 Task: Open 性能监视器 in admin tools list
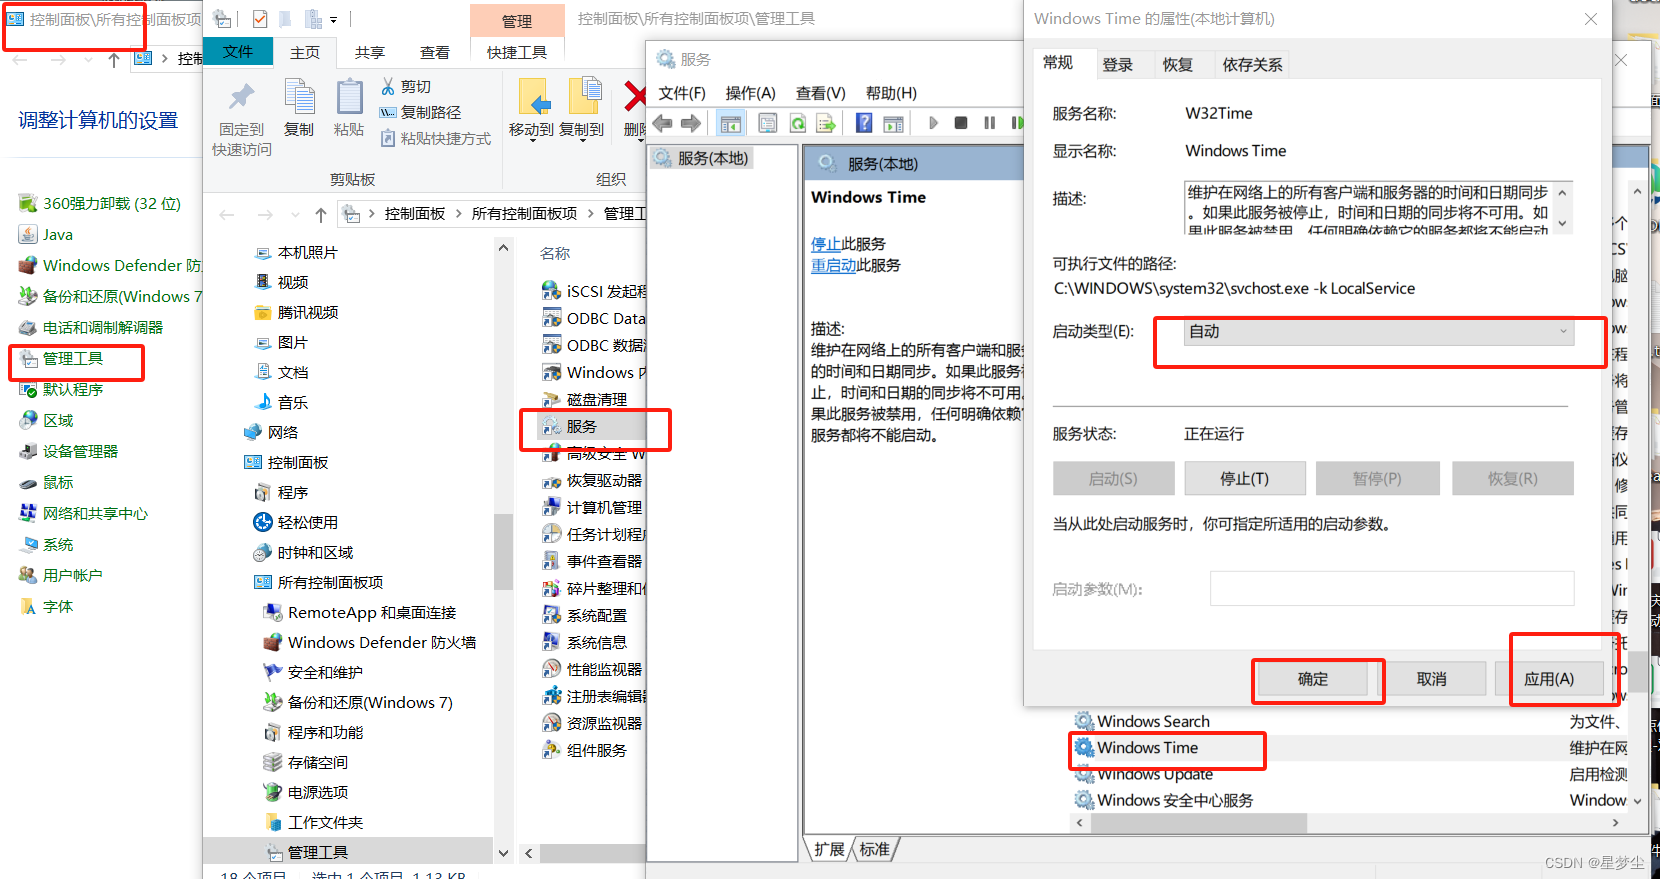tap(594, 670)
